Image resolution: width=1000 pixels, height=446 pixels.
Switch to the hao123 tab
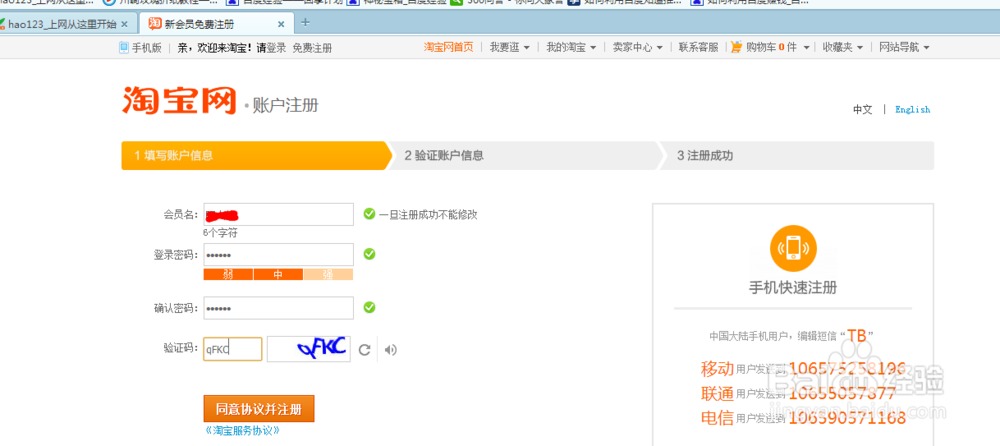[61, 24]
